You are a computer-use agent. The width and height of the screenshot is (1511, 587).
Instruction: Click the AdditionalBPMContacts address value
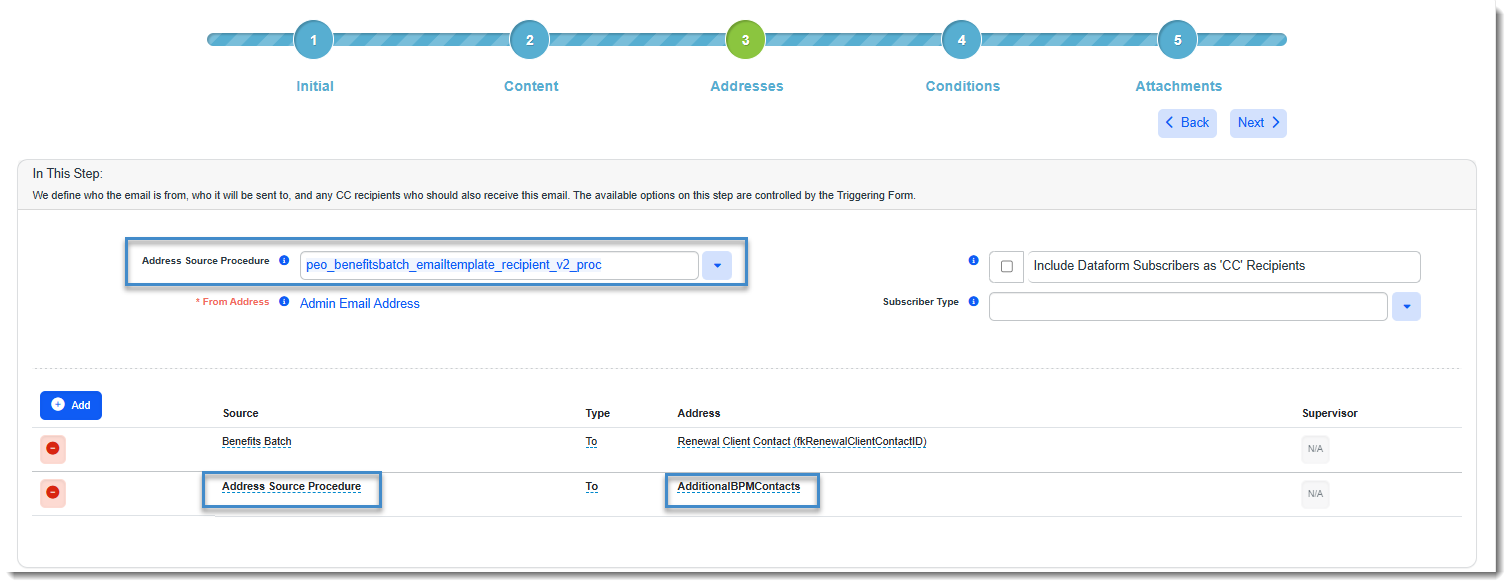click(738, 487)
